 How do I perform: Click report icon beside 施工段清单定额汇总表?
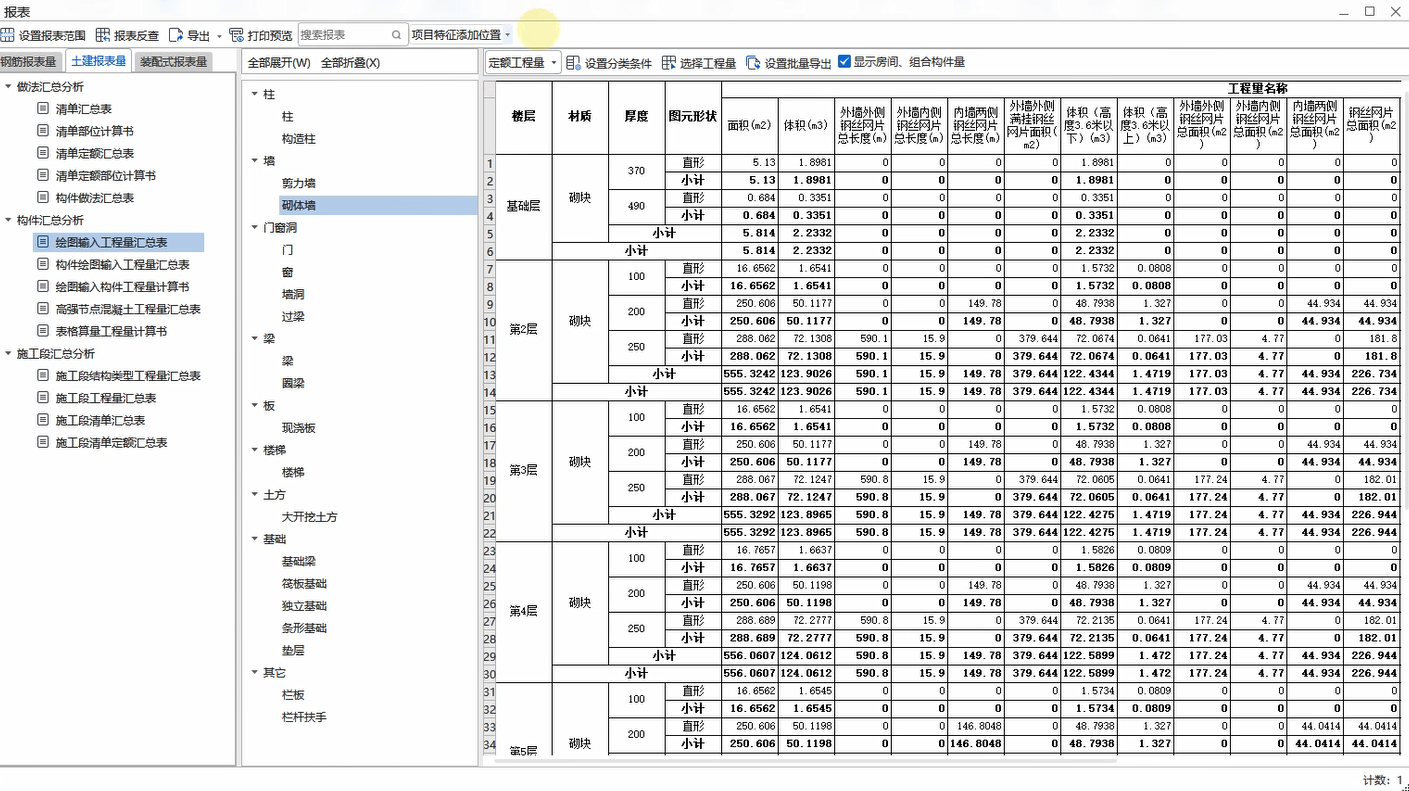(43, 442)
